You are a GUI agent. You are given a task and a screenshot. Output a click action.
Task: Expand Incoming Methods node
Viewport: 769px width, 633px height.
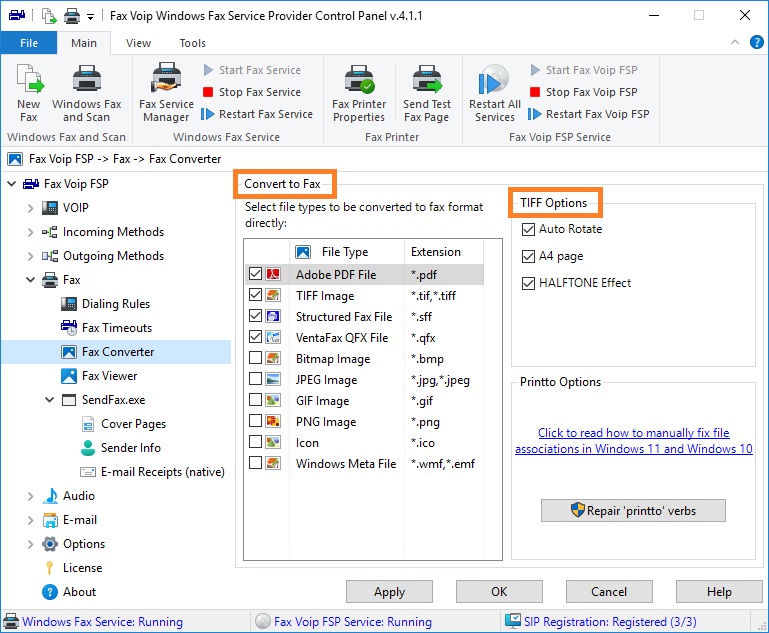pos(30,232)
